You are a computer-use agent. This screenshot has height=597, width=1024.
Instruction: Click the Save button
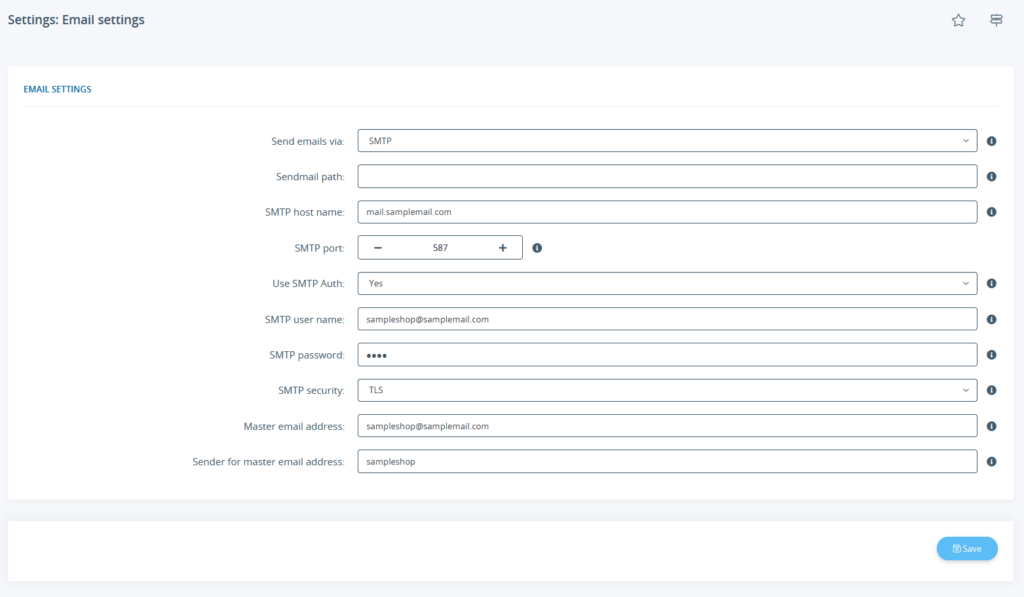coord(966,548)
